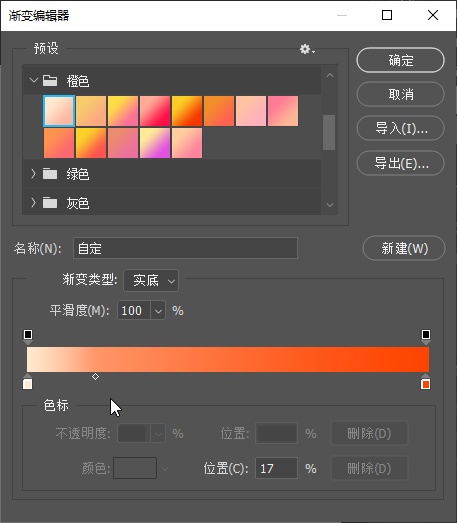Select the yellow-to-pink preset in first row

pos(123,111)
